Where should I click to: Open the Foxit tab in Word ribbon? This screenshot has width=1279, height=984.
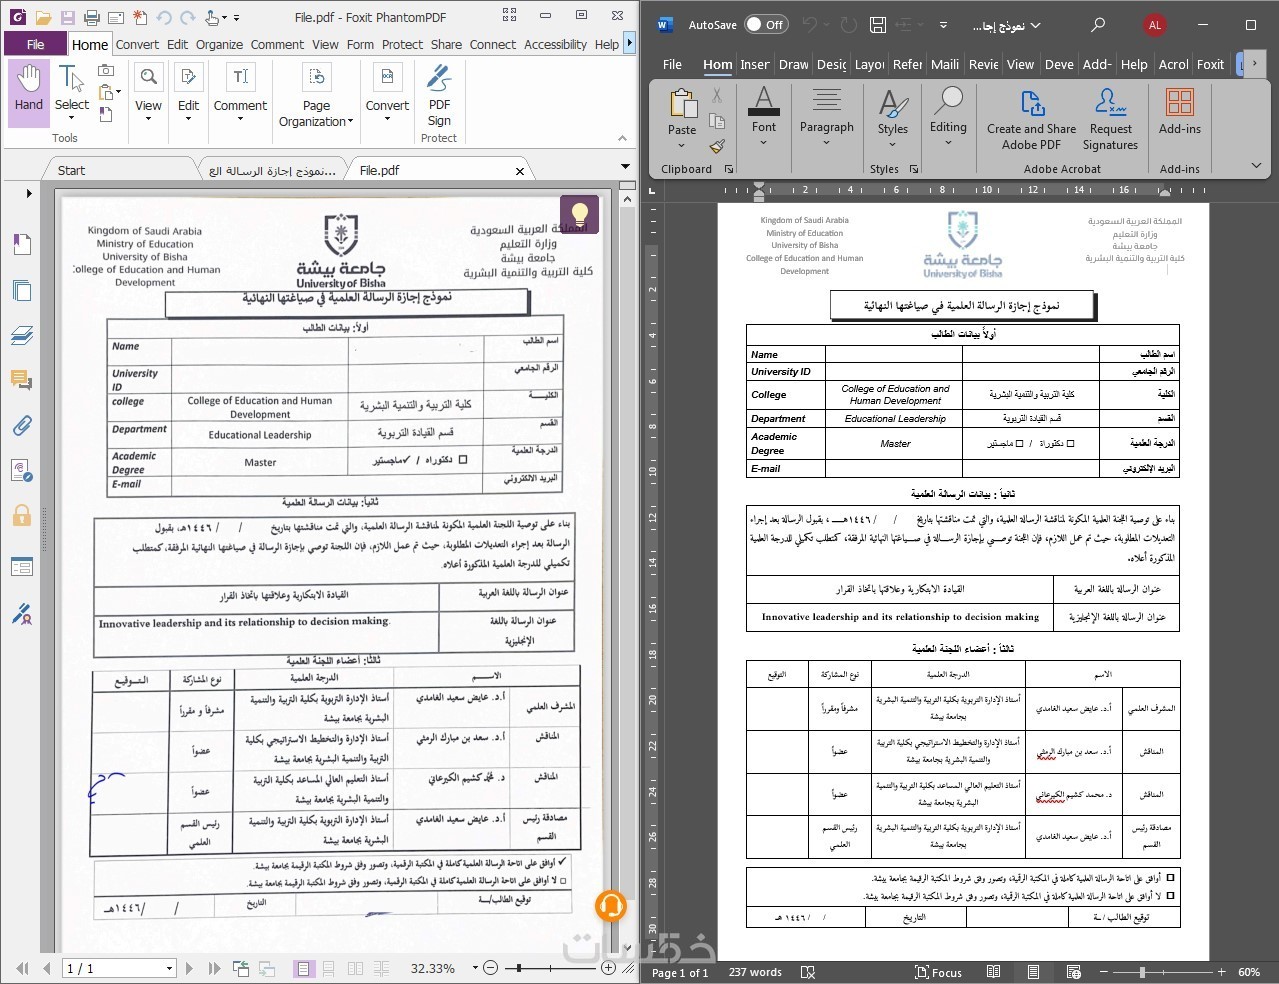pos(1210,64)
